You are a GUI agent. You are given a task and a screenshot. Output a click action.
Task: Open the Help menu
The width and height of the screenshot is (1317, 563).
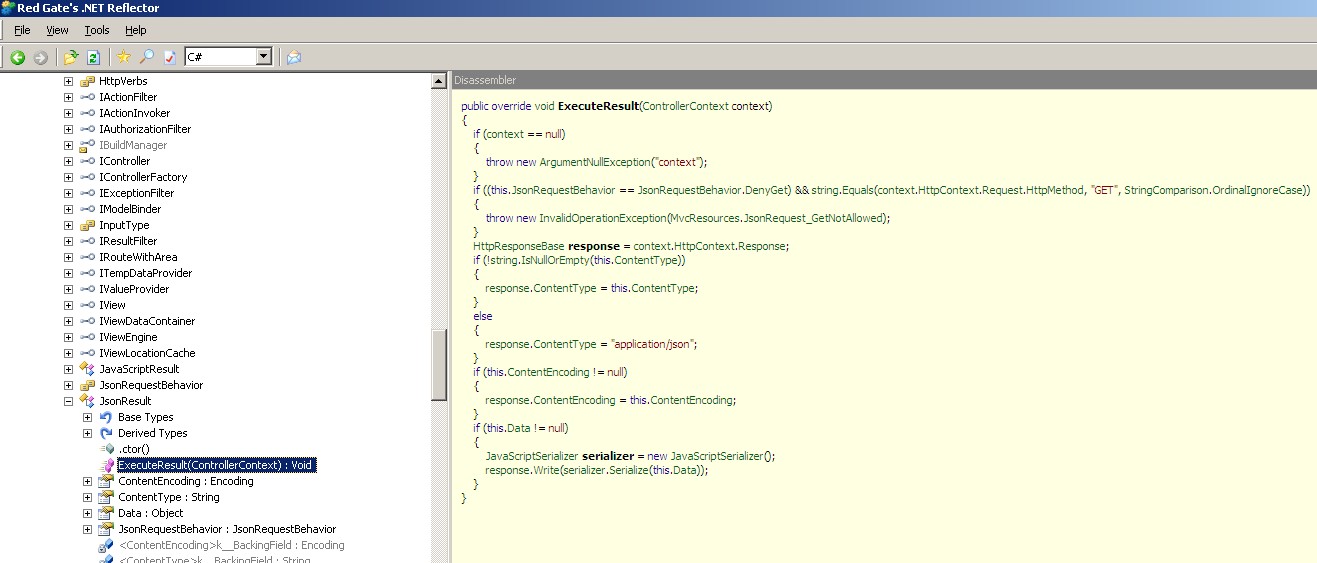[x=135, y=30]
